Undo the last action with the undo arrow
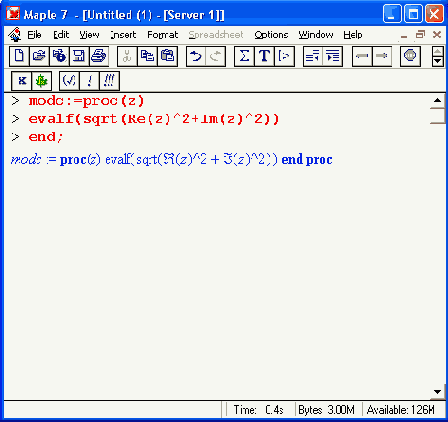Image resolution: width=448 pixels, height=422 pixels. [196, 56]
